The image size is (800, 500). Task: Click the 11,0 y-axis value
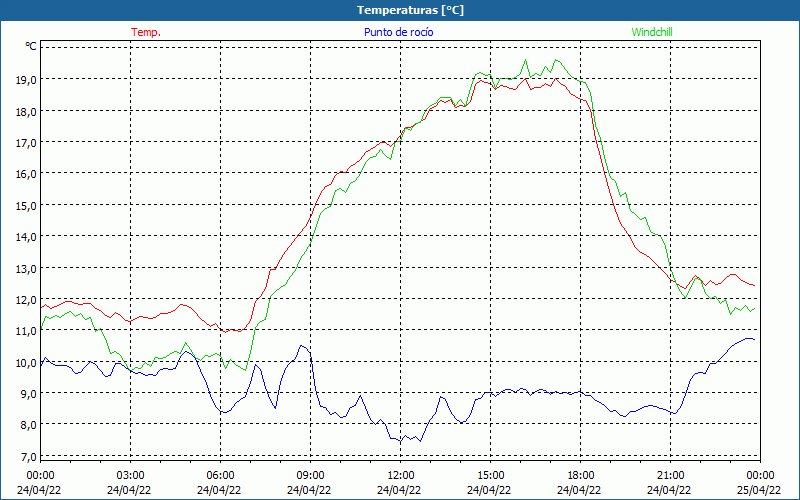tap(26, 331)
